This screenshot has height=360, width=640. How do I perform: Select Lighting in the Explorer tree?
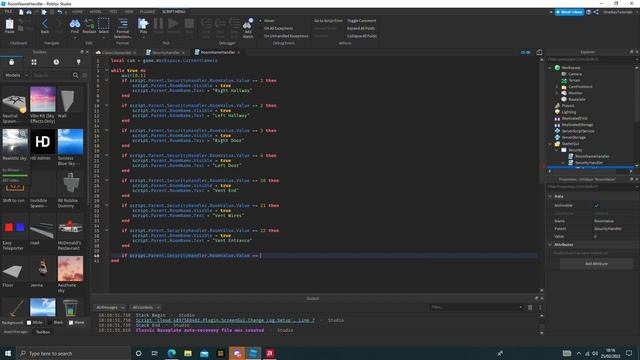click(x=569, y=112)
